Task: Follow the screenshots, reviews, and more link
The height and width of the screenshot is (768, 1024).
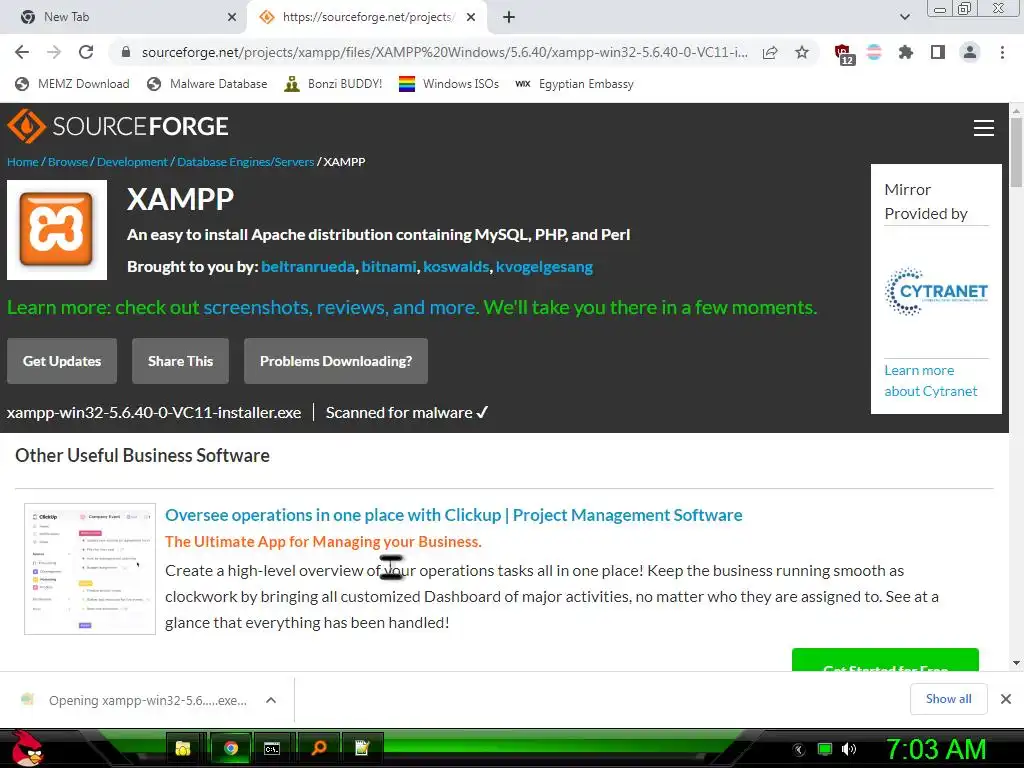Action: coord(341,307)
